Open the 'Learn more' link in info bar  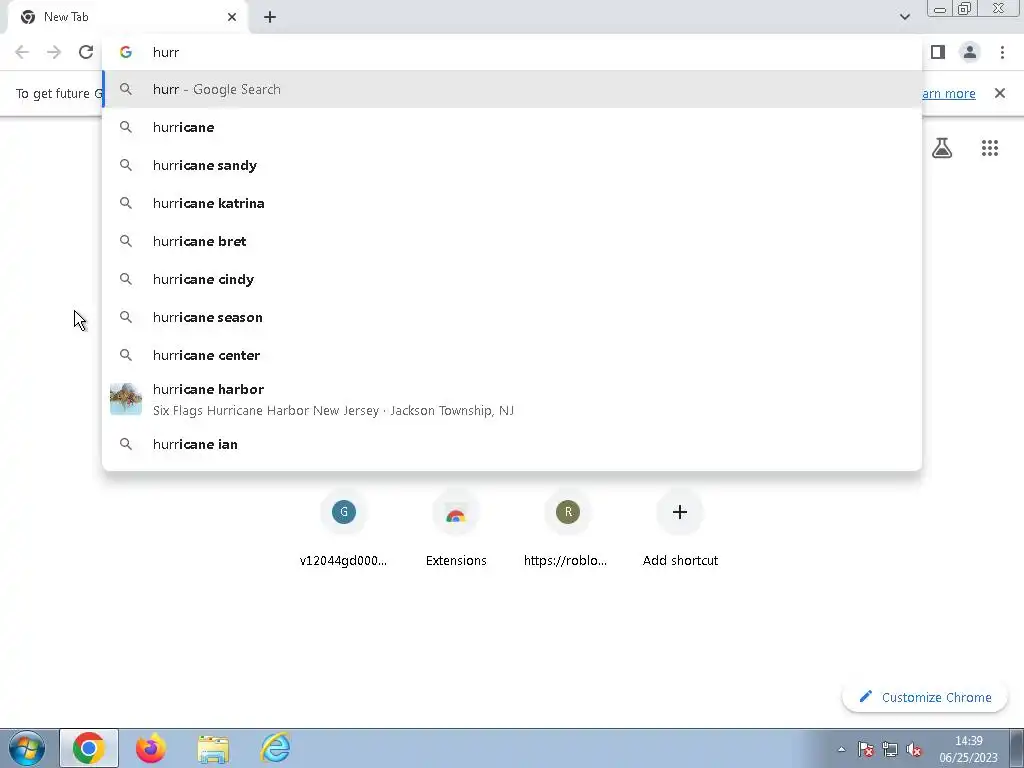coord(948,93)
